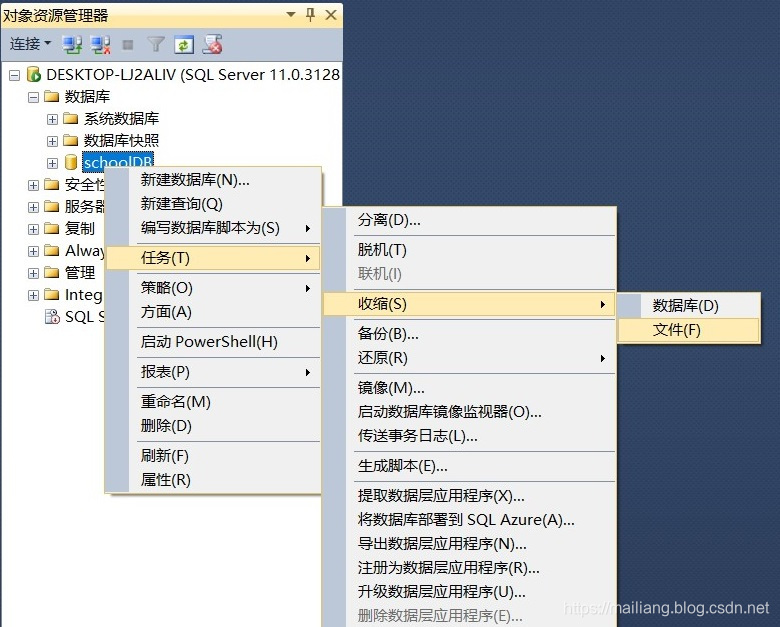The width and height of the screenshot is (780, 627).
Task: Close the 对象资源管理器 panel
Action: click(x=331, y=15)
